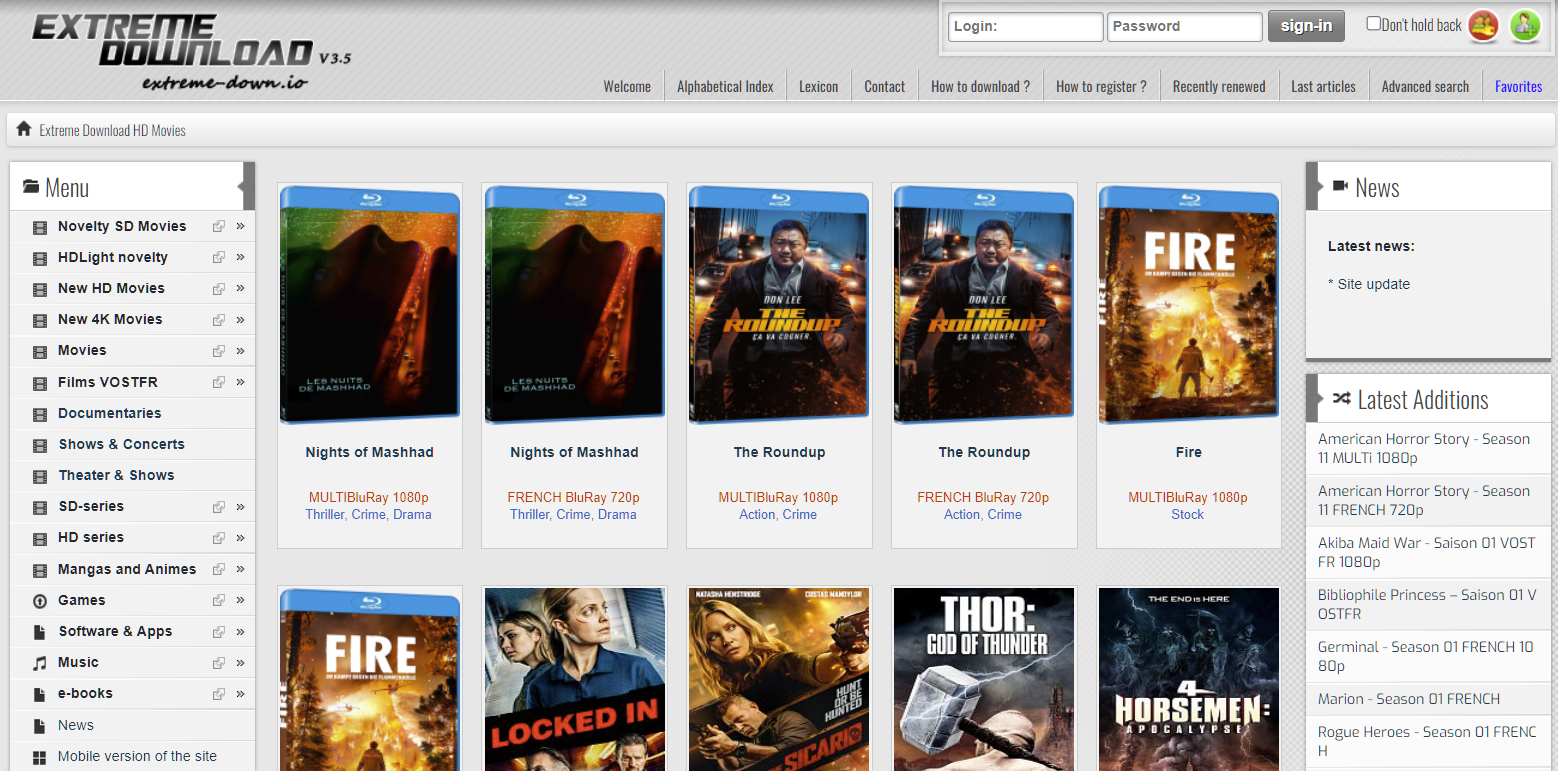
Task: Open SD-series external link icon
Action: [x=218, y=507]
